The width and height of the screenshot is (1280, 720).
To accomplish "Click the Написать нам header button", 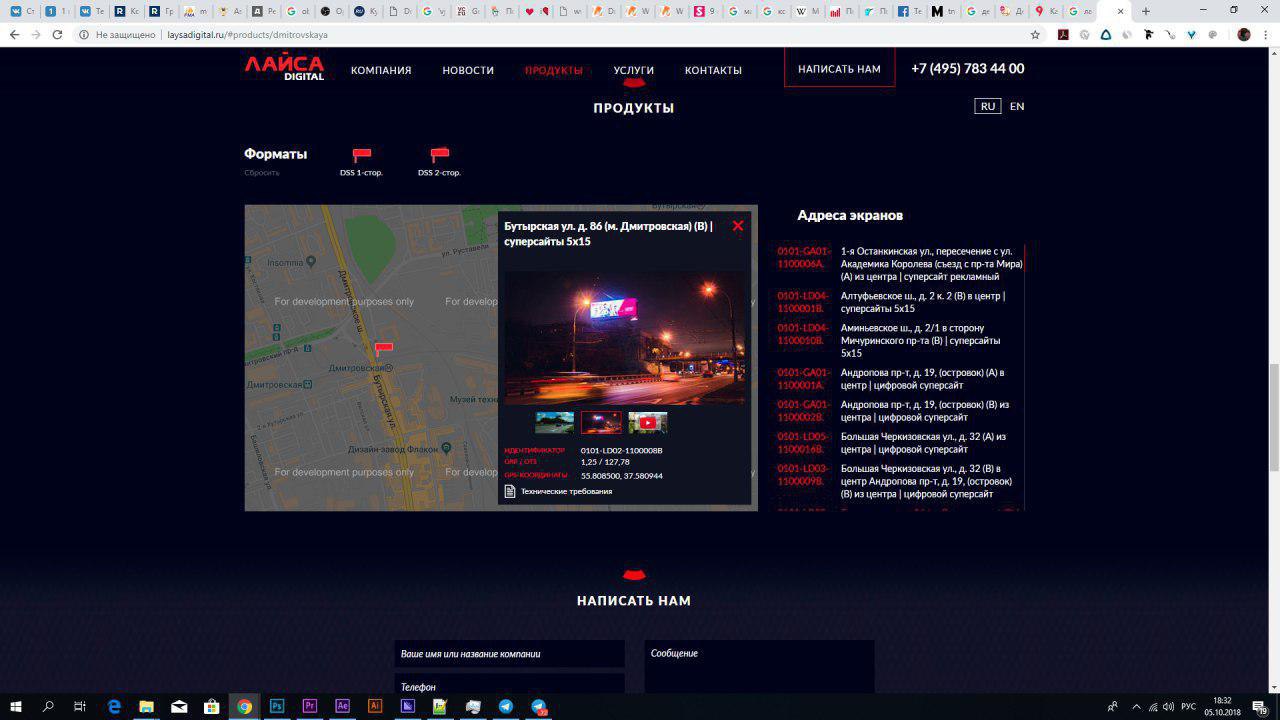I will (839, 68).
